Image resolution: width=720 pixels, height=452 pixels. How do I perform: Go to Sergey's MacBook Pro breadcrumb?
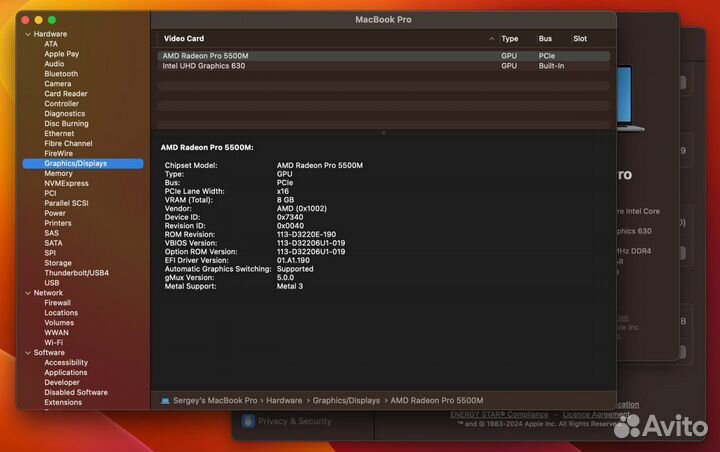(x=215, y=401)
